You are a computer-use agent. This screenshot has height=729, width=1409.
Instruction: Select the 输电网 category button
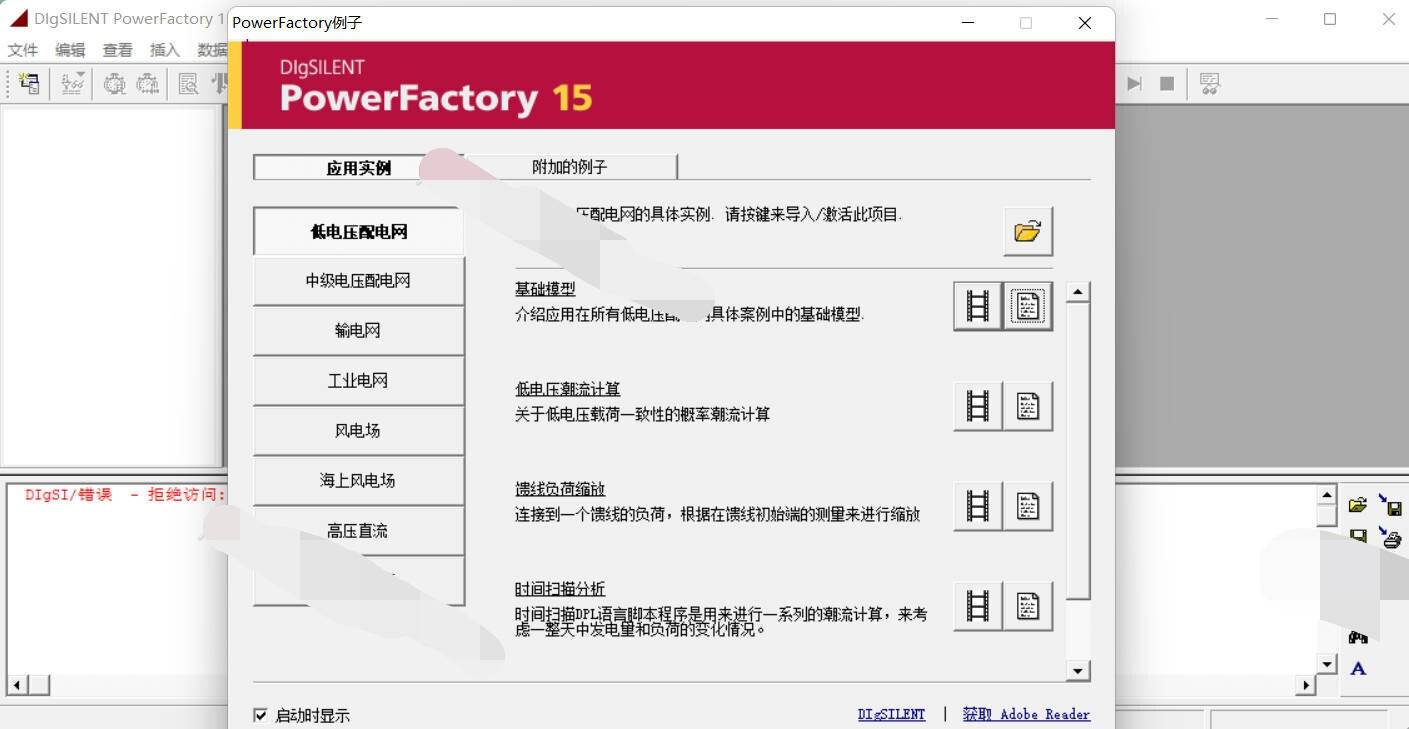pyautogui.click(x=359, y=331)
